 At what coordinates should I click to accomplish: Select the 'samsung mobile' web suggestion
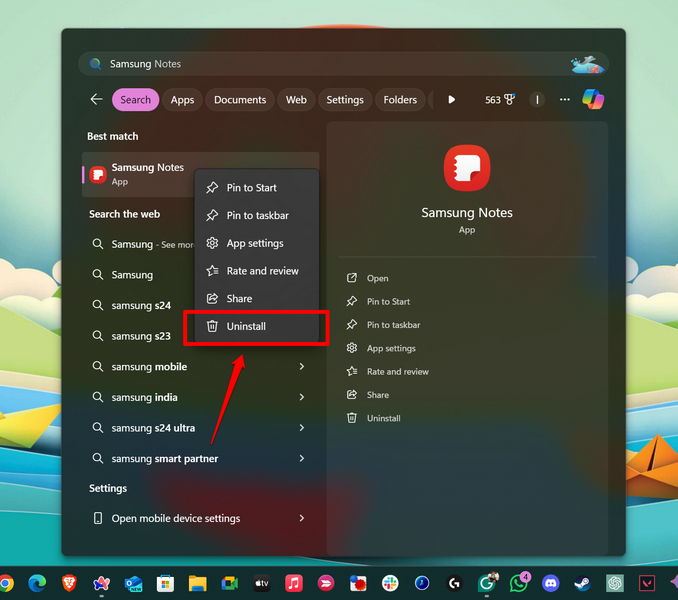[149, 367]
